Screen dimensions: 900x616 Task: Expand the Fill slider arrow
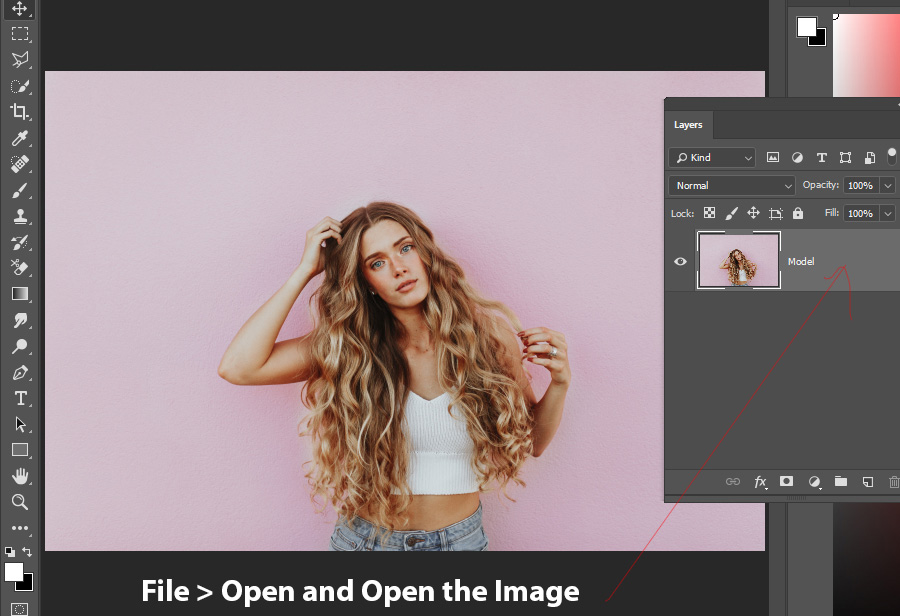(887, 214)
